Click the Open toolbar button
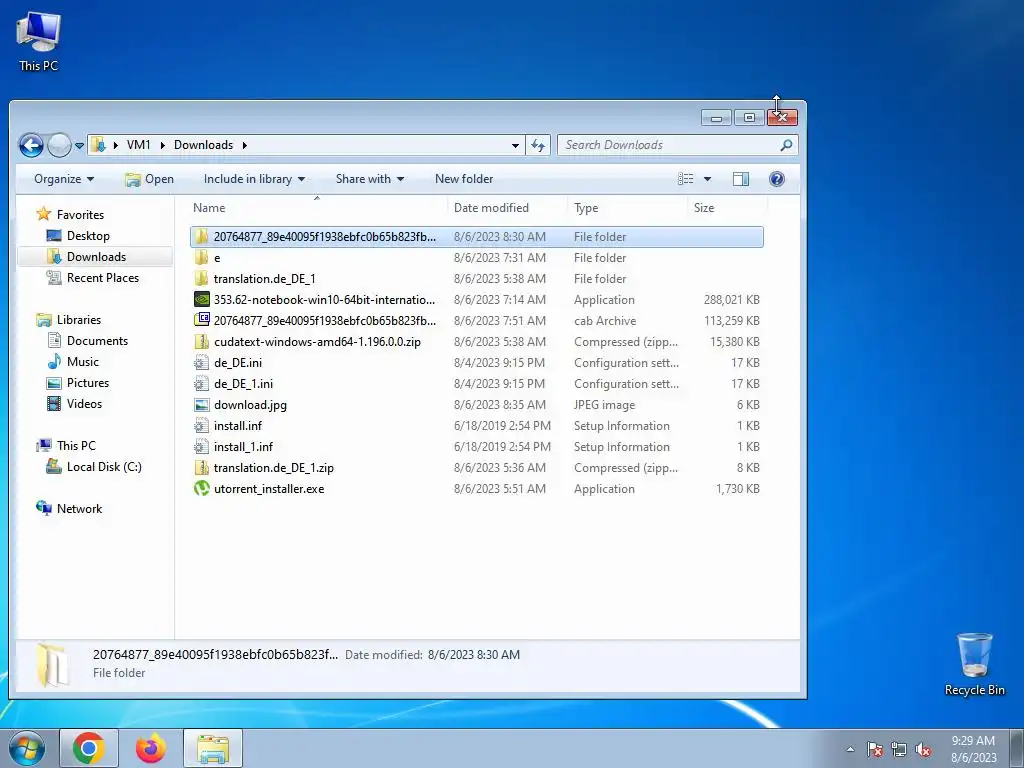The width and height of the screenshot is (1024, 768). click(x=149, y=179)
